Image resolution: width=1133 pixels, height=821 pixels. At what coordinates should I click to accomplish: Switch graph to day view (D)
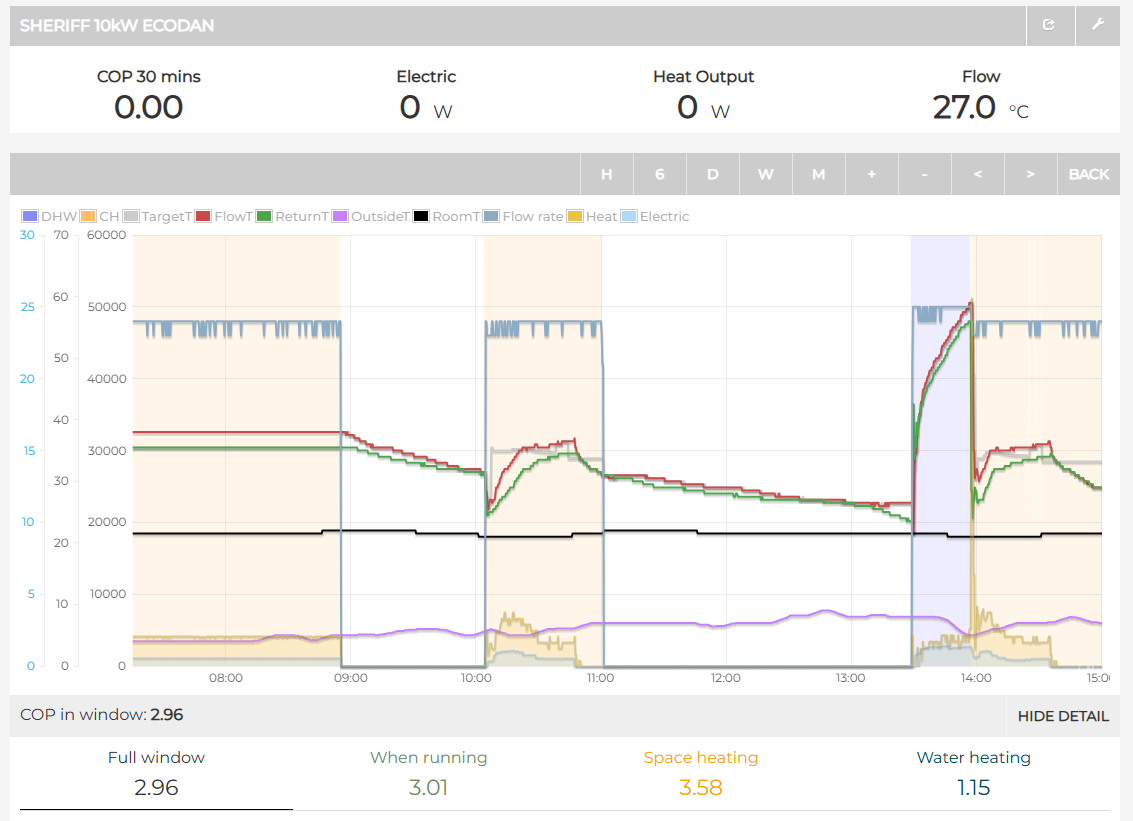(713, 174)
